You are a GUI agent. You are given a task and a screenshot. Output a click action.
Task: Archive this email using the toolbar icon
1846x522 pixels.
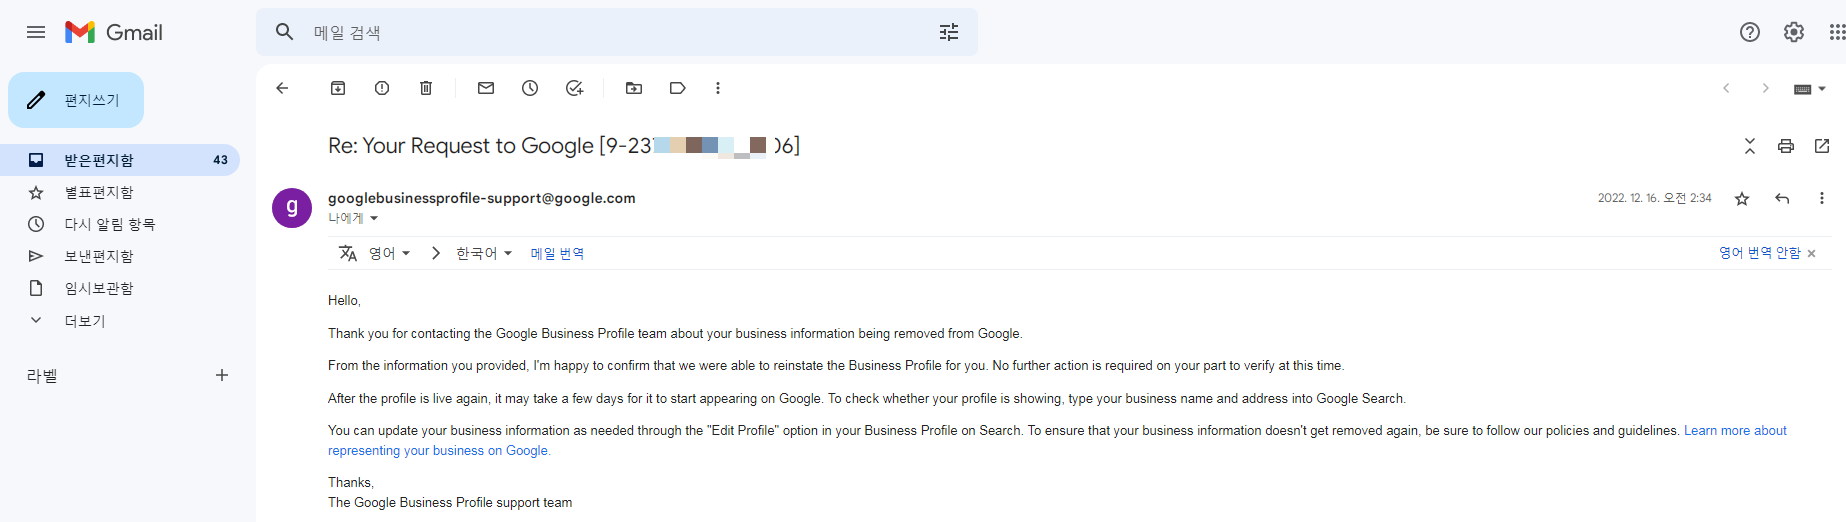pos(338,88)
